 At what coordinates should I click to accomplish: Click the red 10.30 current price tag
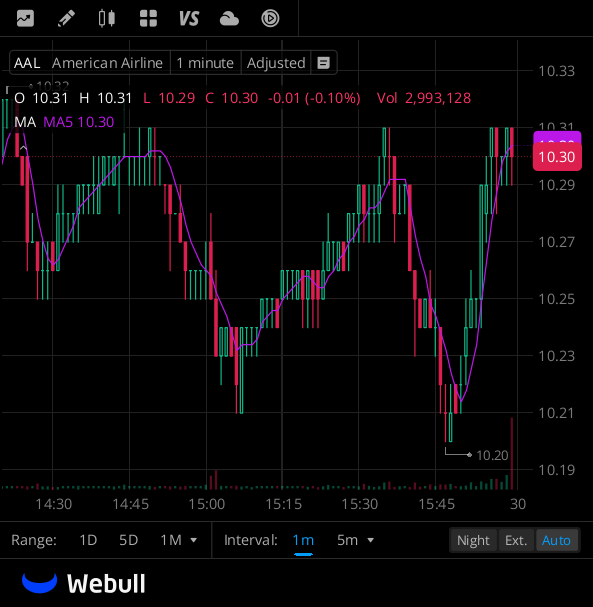point(557,157)
